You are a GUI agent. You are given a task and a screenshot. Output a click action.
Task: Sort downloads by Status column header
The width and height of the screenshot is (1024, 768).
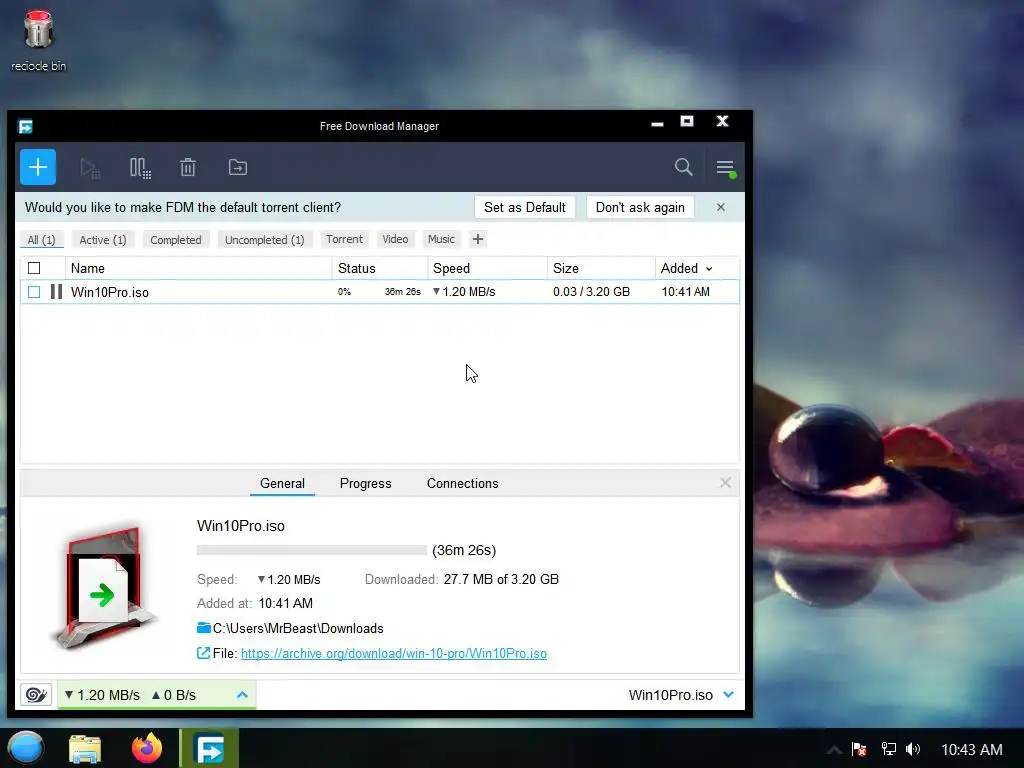380,268
